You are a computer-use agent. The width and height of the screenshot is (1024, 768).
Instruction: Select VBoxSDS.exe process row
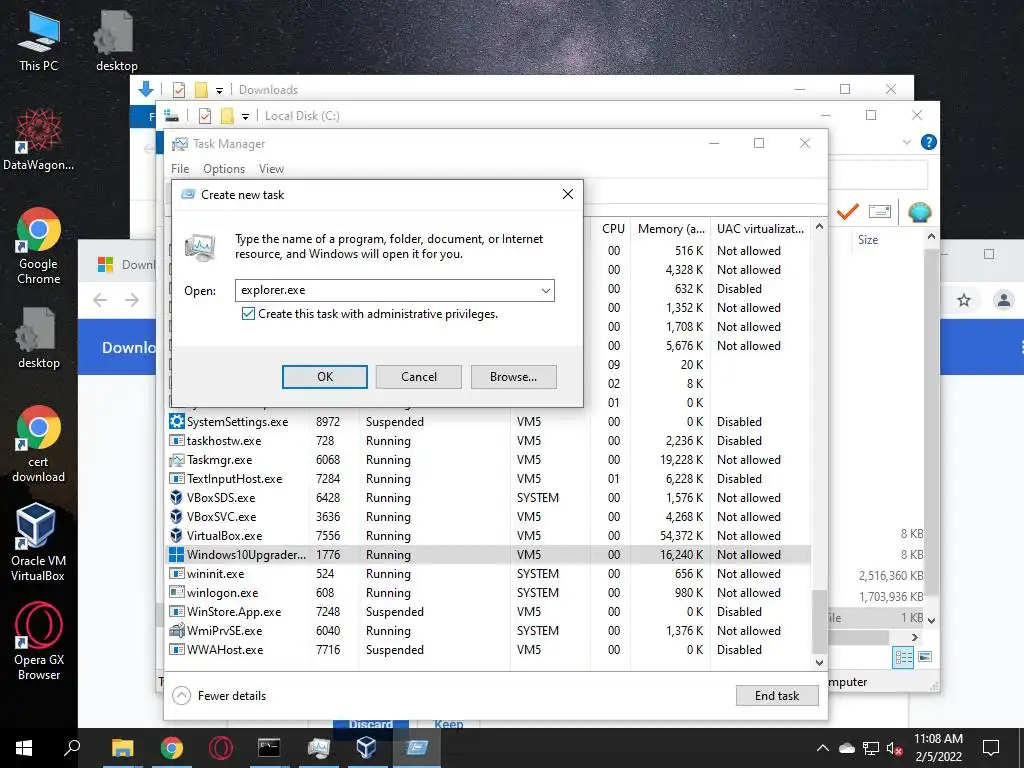(489, 498)
